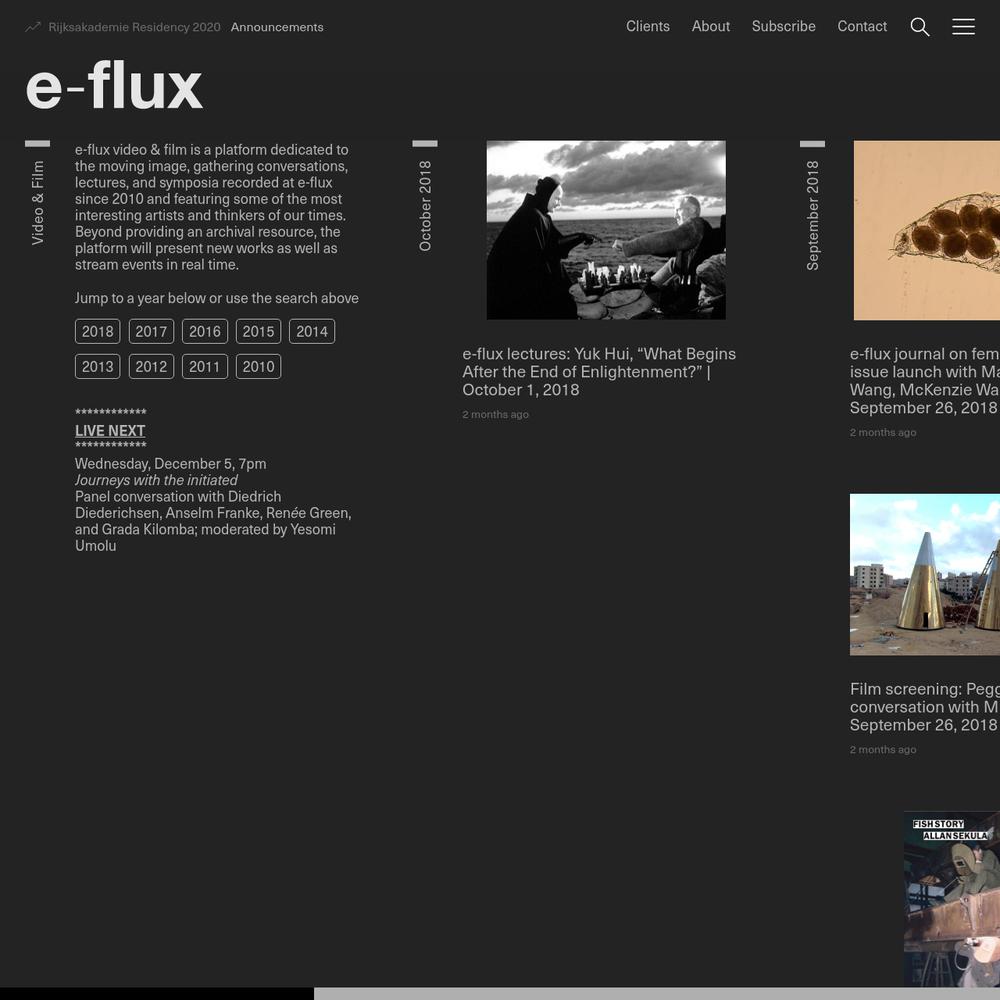Viewport: 1000px width, 1000px height.
Task: Open the About menu item
Action: (710, 26)
